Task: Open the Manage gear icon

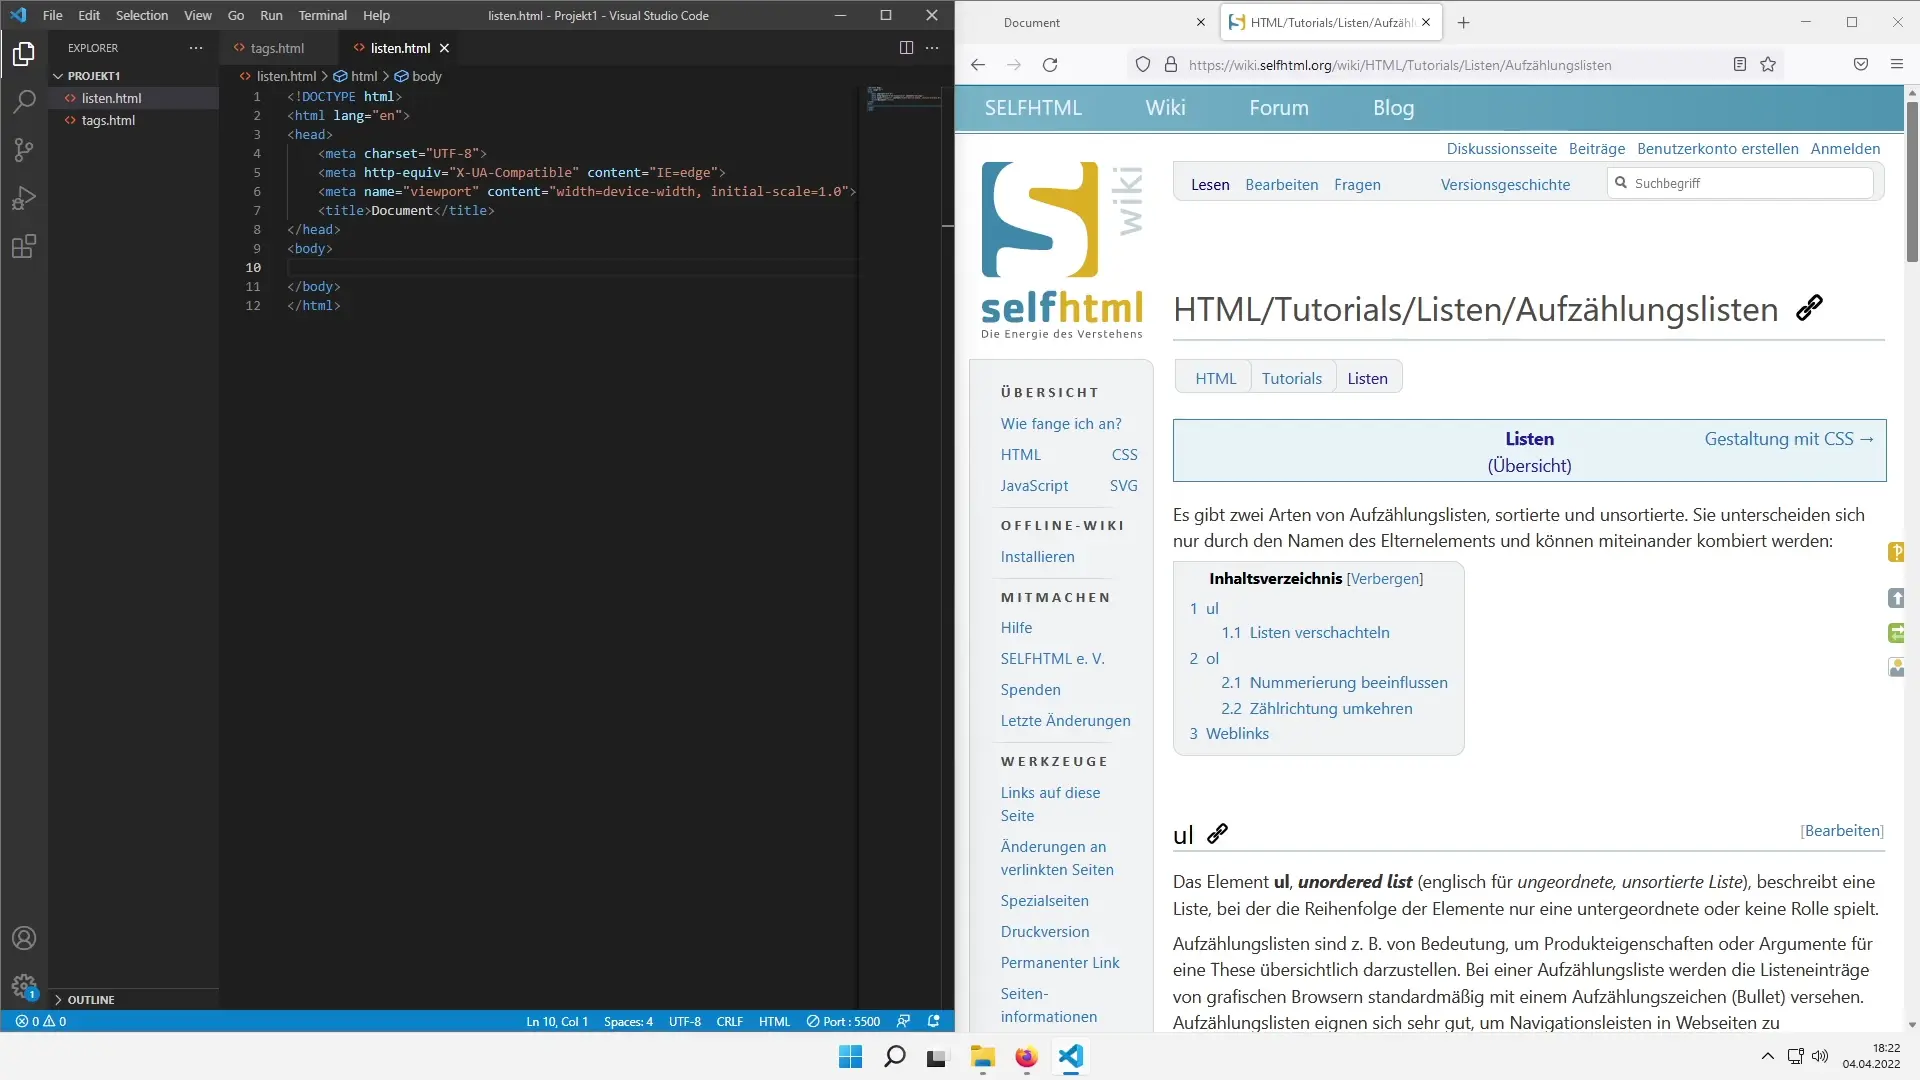Action: tap(24, 986)
